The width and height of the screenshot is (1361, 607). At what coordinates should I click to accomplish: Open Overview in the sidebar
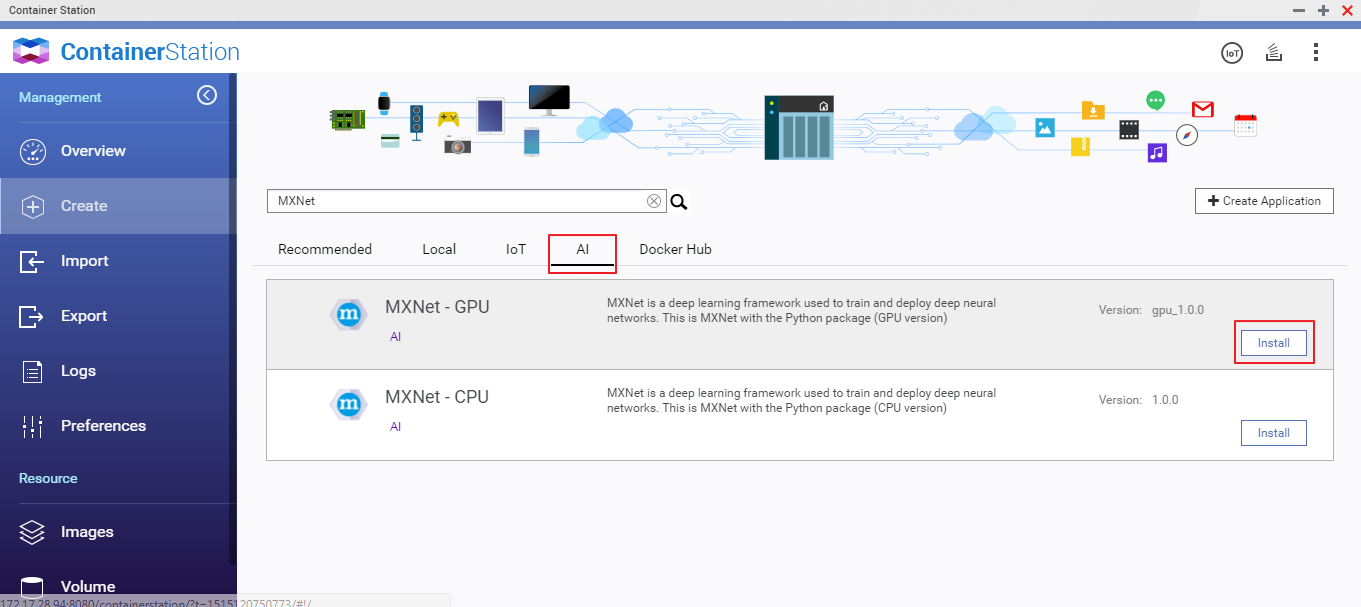click(93, 151)
